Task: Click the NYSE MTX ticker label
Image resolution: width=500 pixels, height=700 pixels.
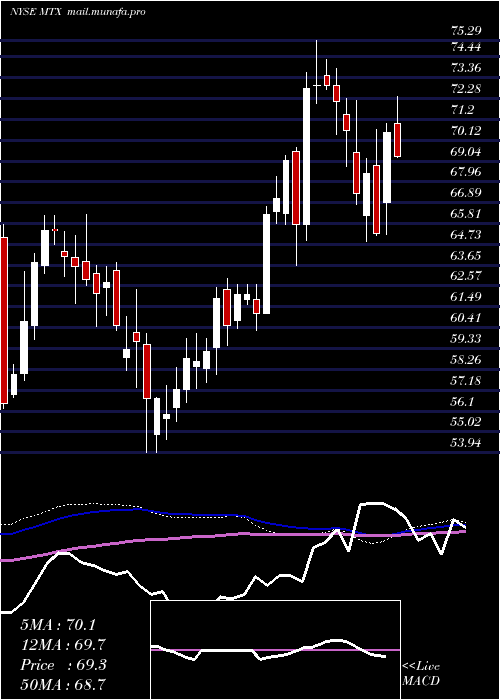Action: coord(36,12)
